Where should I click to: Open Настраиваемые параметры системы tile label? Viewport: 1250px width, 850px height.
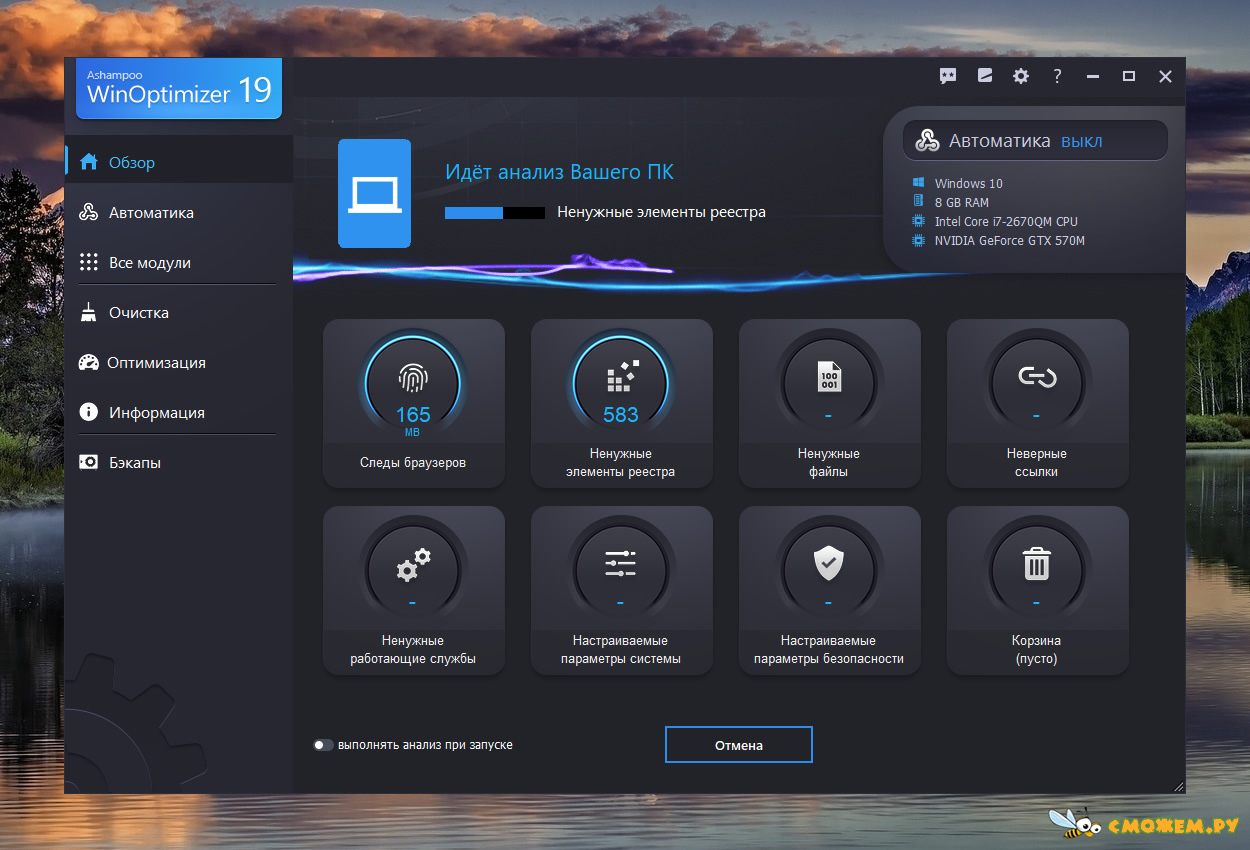tap(621, 650)
